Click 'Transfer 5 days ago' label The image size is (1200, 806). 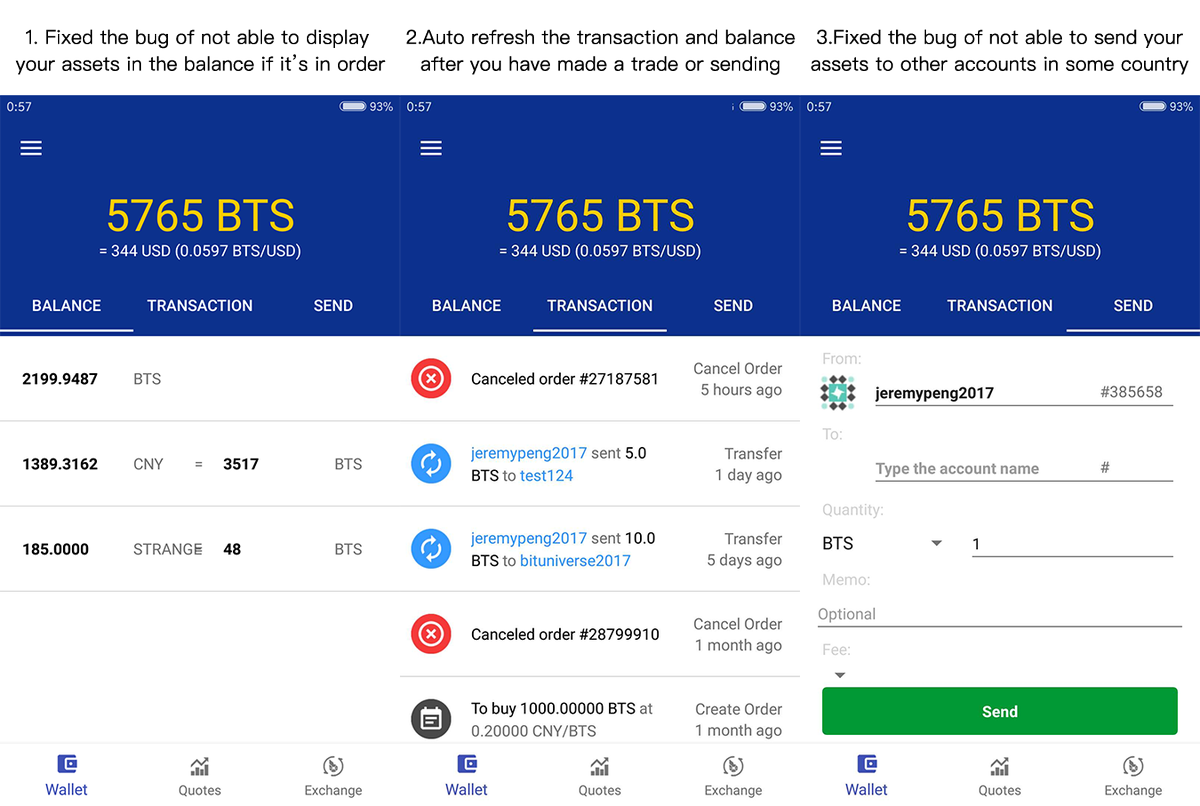pyautogui.click(x=745, y=549)
